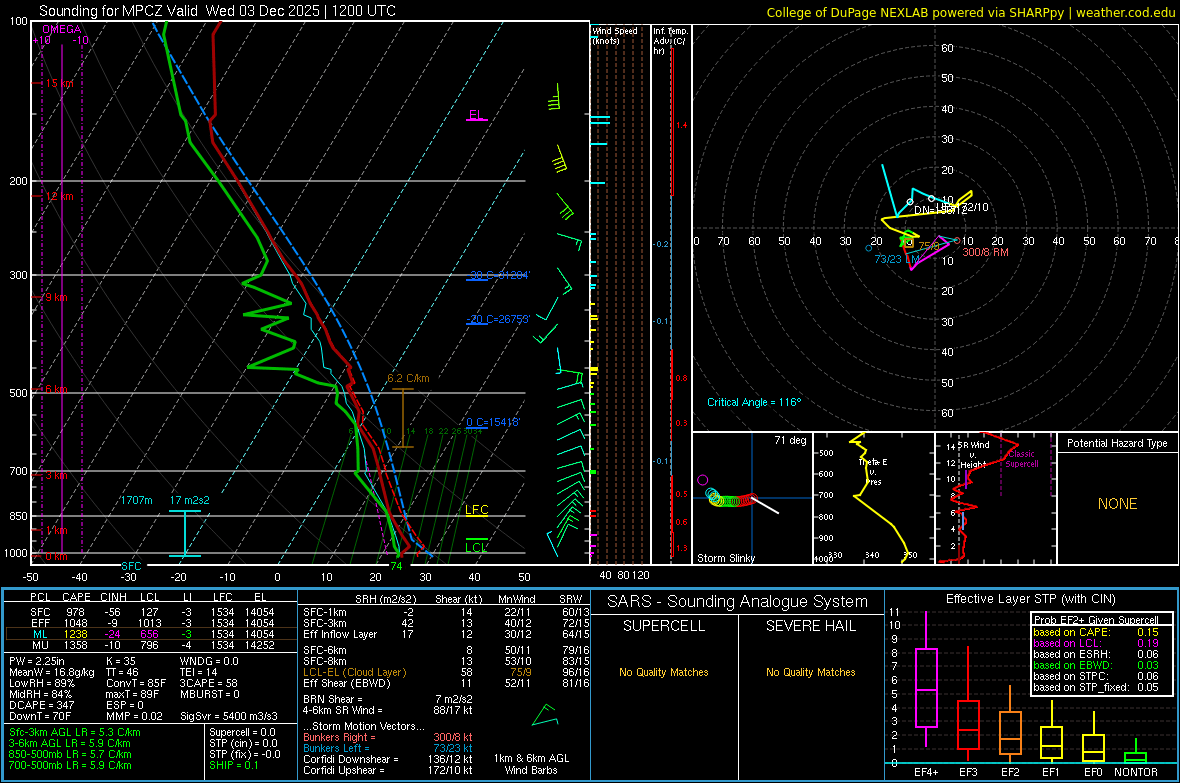Viewport: 1180px width, 783px height.
Task: Click Sfc-3km AGL LR = 5.3 C/km
Action: click(x=75, y=732)
